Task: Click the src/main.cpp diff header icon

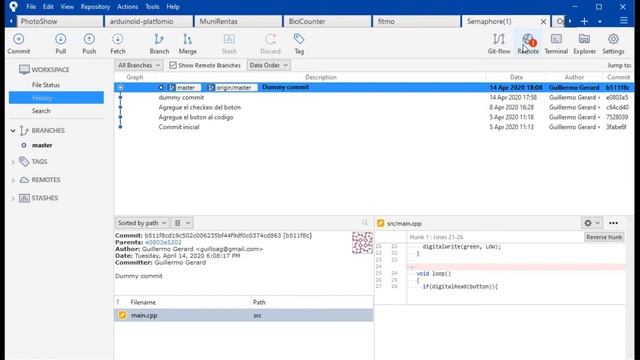Action: (x=380, y=223)
